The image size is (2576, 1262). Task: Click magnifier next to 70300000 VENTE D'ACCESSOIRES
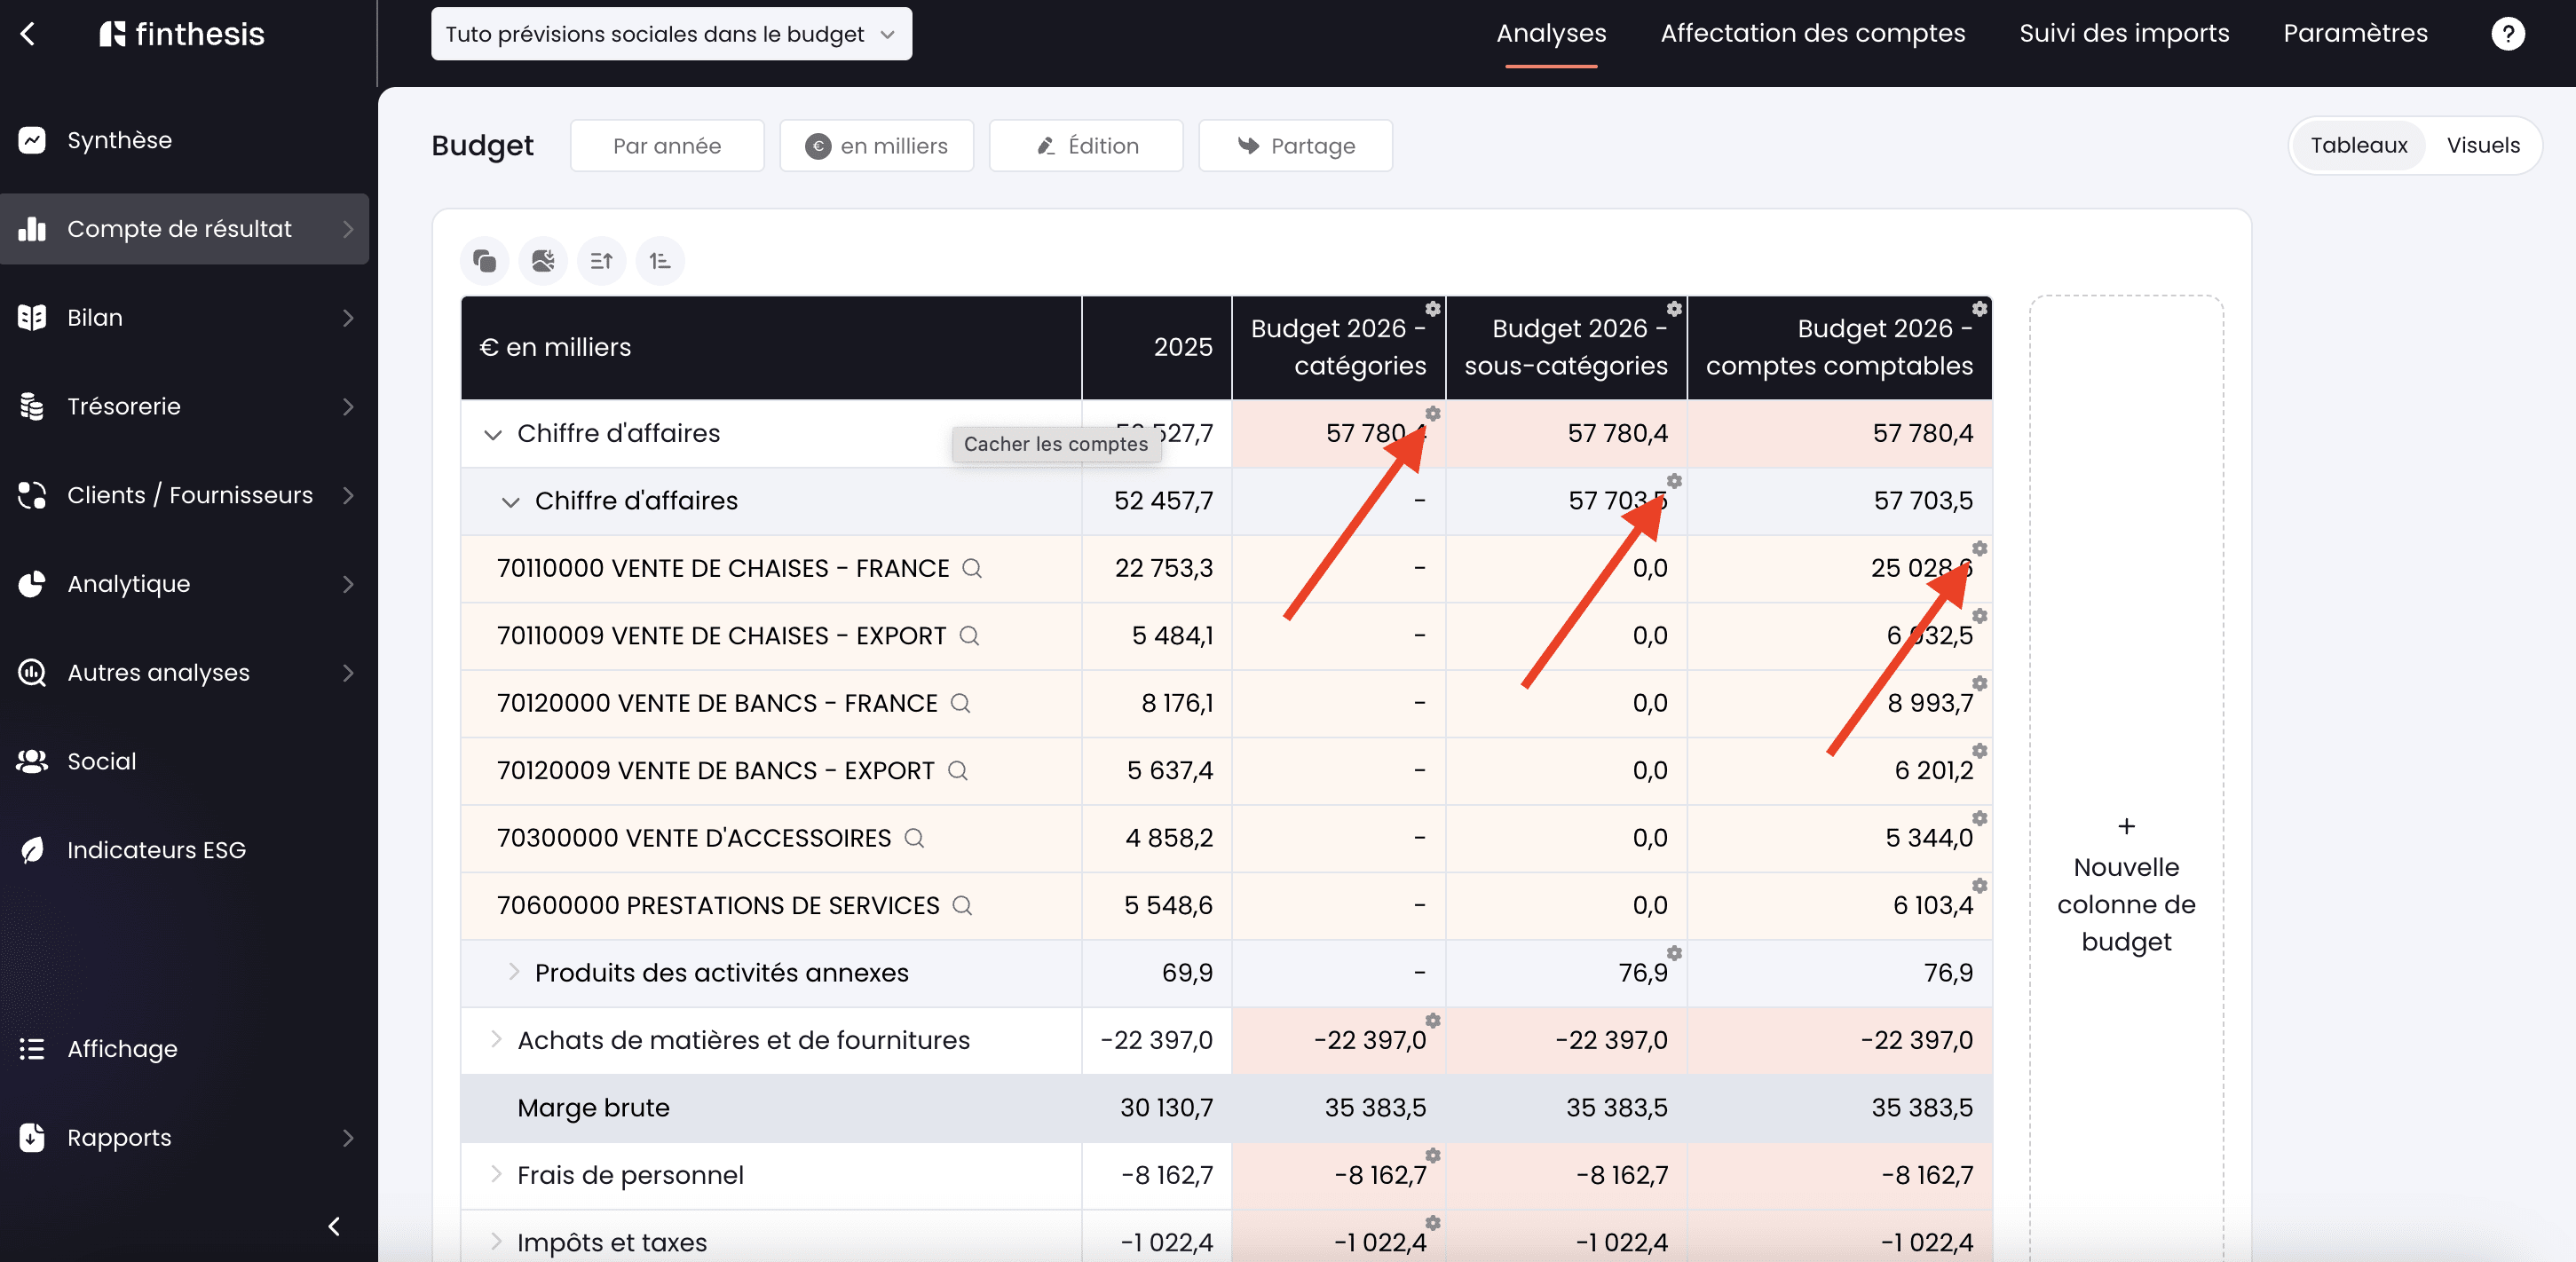914,838
